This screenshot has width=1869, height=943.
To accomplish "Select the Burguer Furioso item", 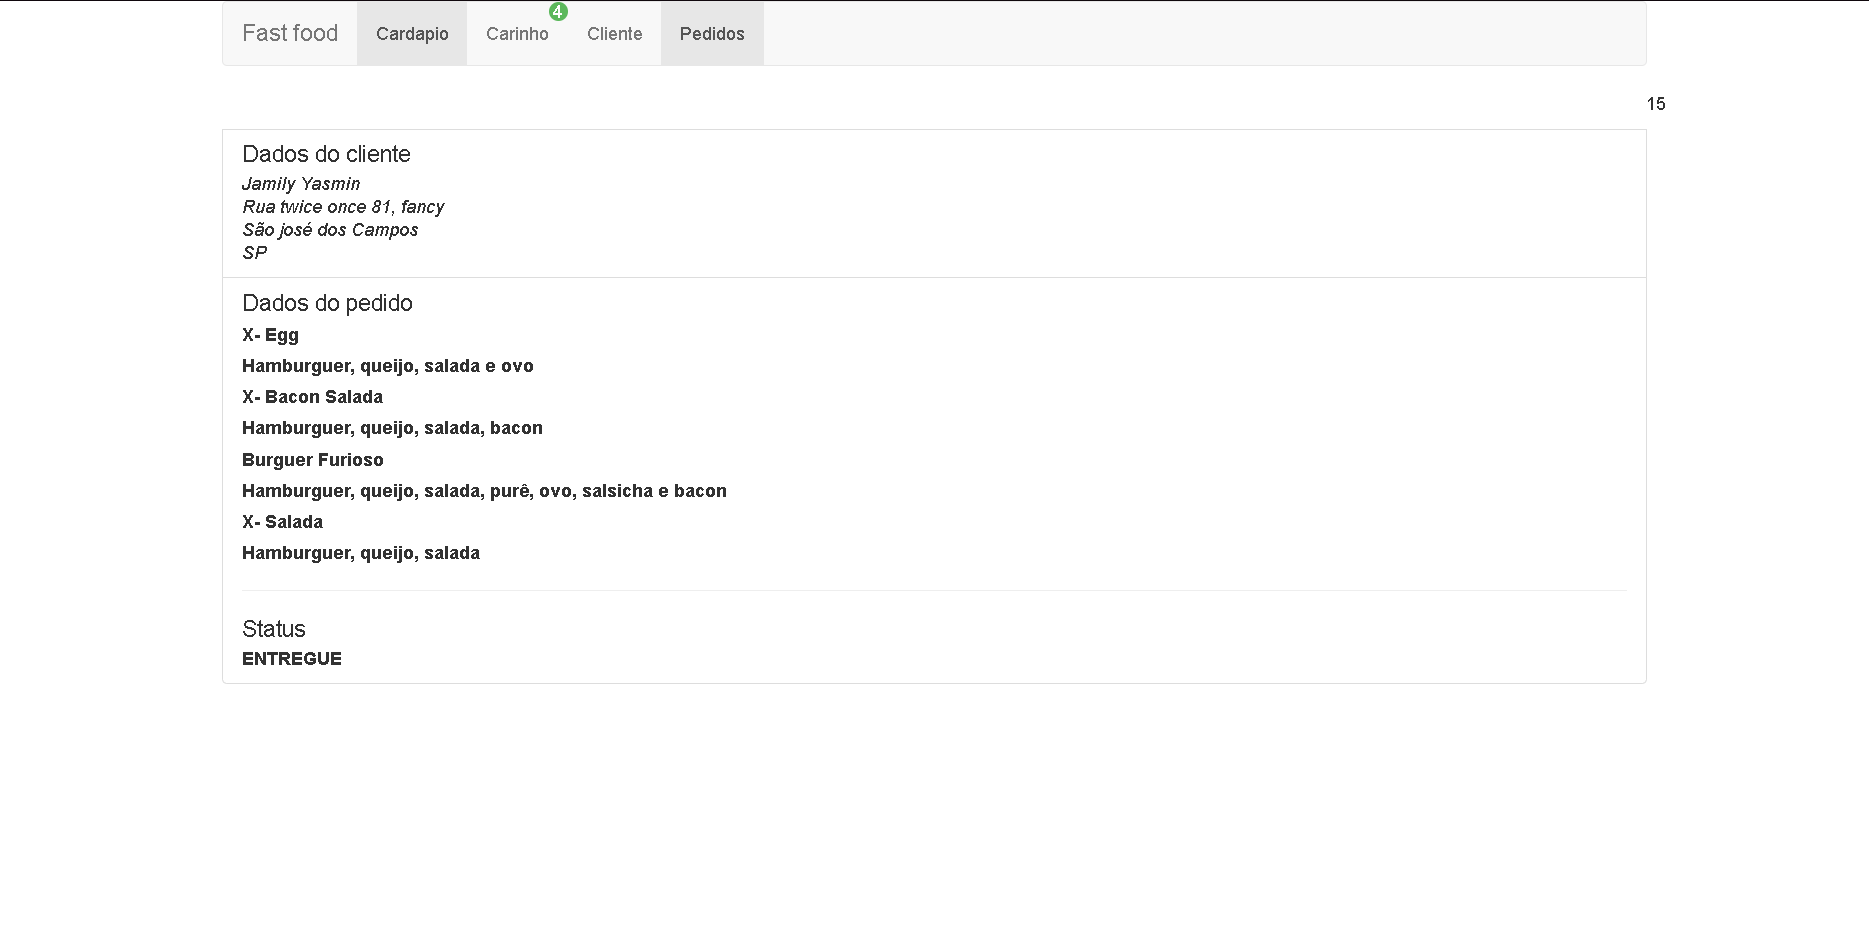I will (313, 460).
